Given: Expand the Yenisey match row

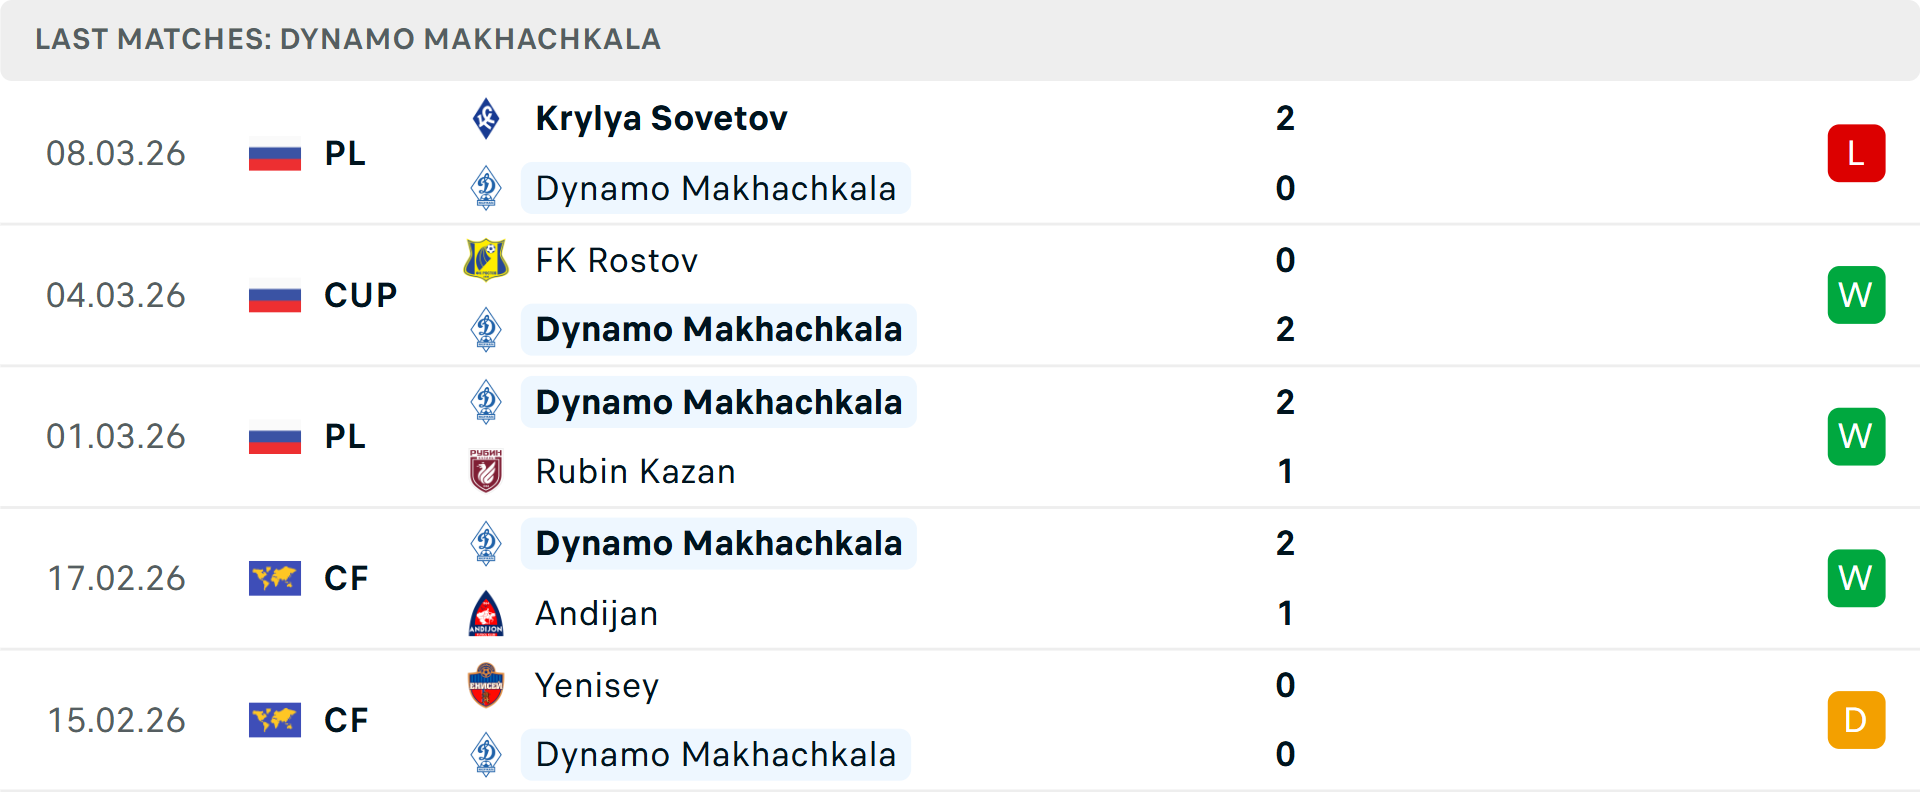Looking at the screenshot, I should [x=960, y=720].
